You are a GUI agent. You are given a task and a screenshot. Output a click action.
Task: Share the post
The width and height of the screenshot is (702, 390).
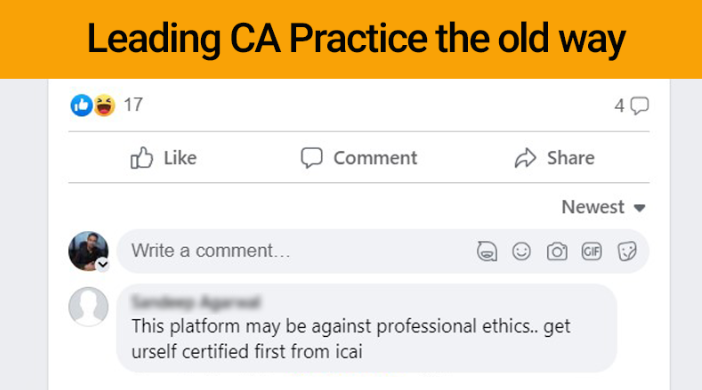tap(554, 158)
